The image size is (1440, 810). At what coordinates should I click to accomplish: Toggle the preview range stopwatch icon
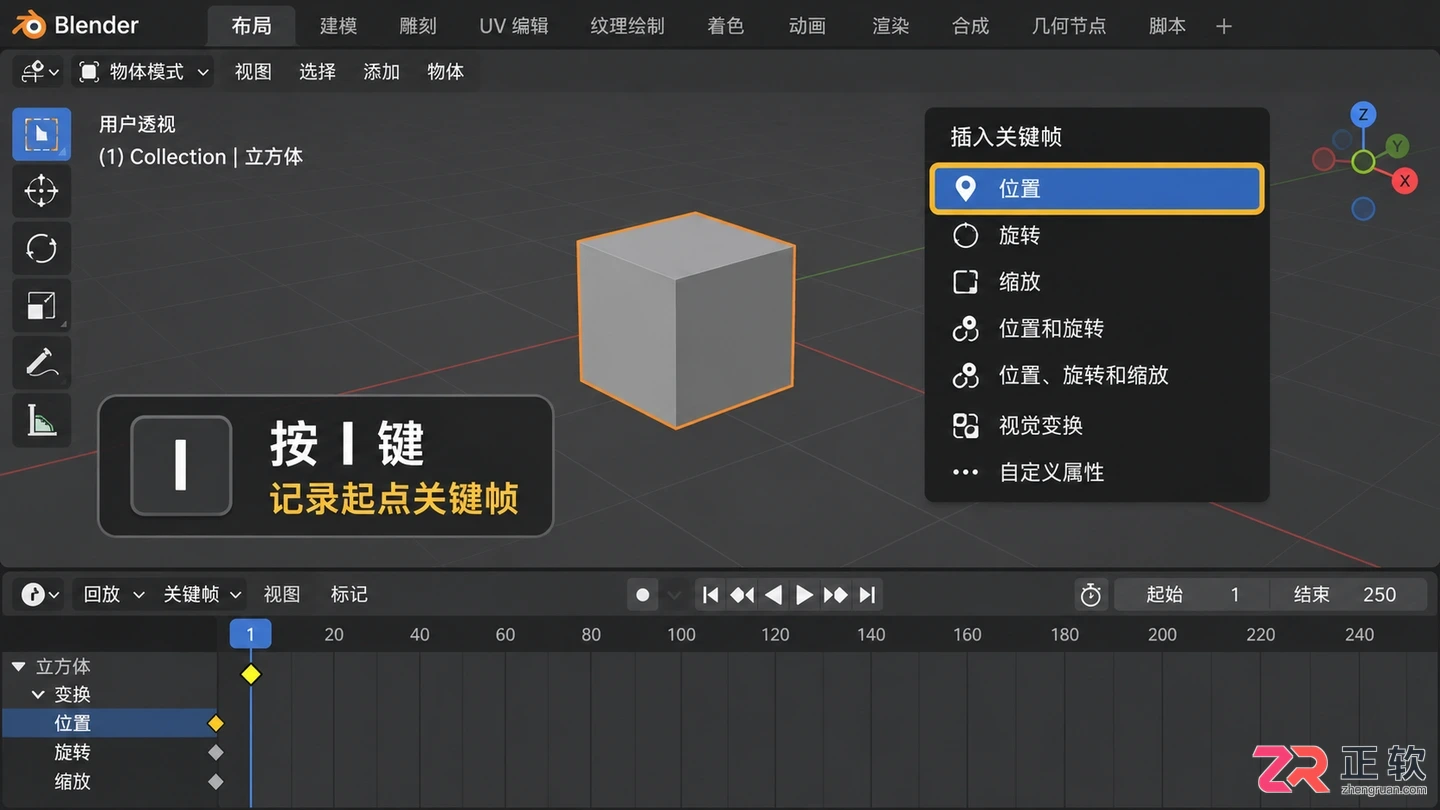pos(1091,595)
